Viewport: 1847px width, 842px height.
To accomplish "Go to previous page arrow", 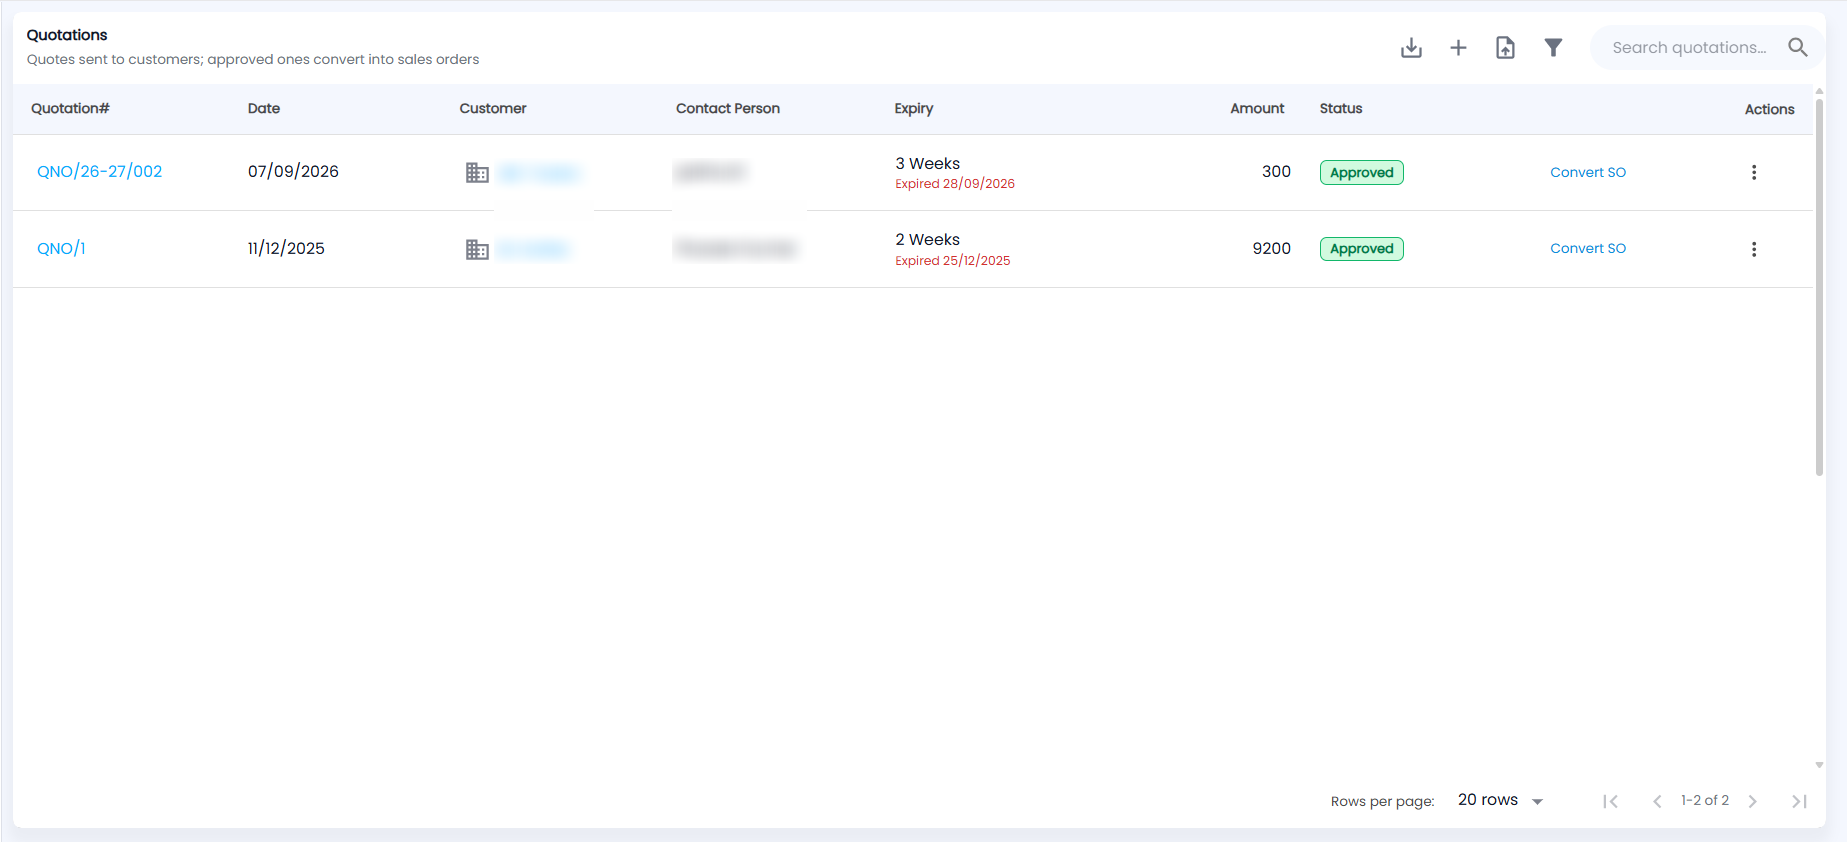I will pos(1657,801).
